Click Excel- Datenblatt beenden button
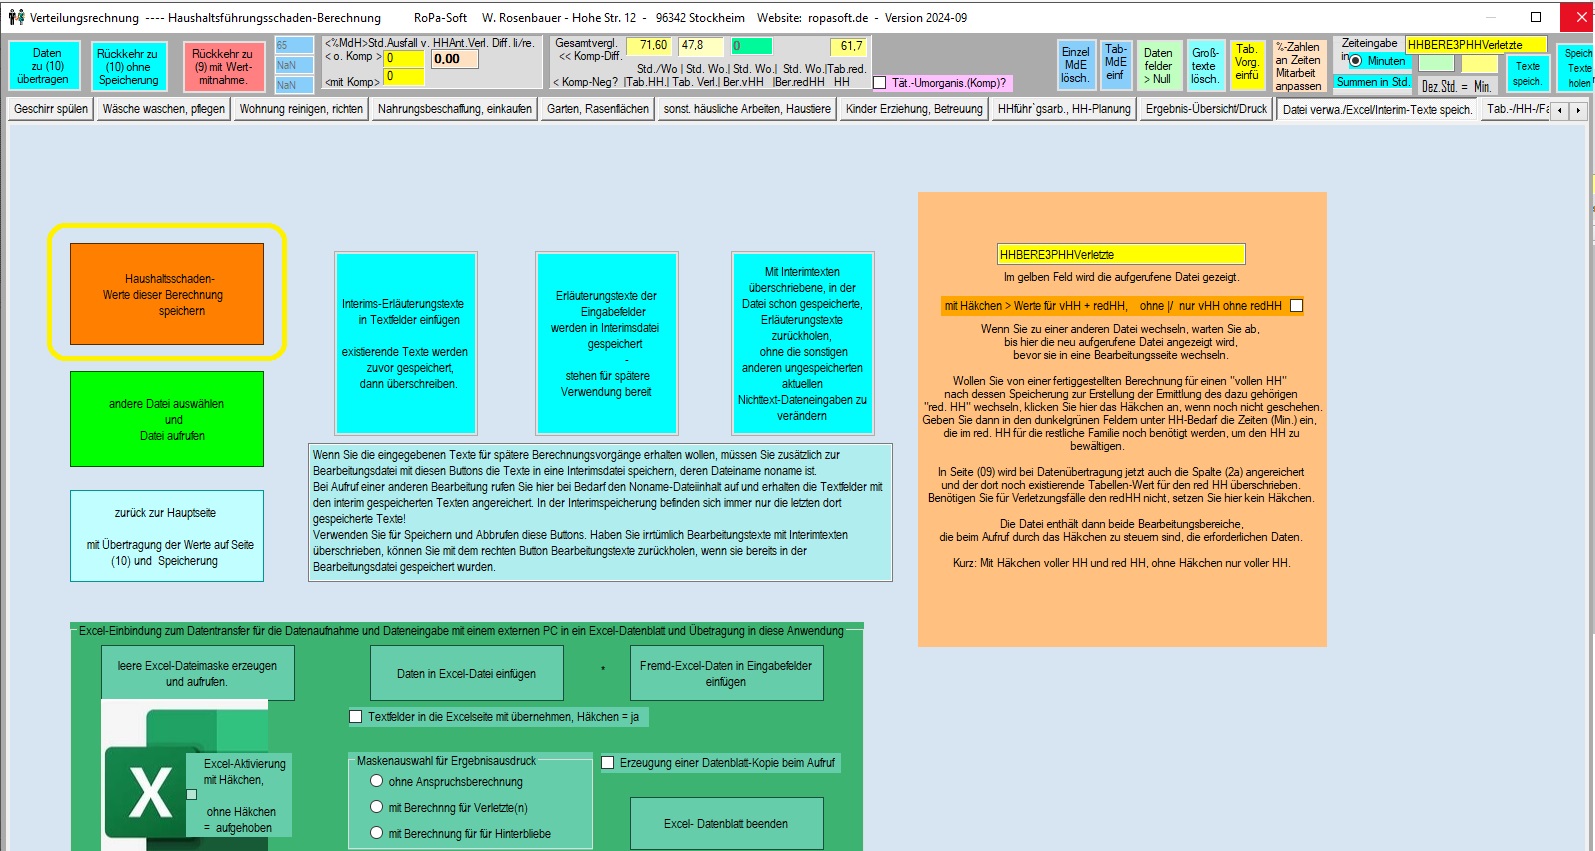 (726, 823)
